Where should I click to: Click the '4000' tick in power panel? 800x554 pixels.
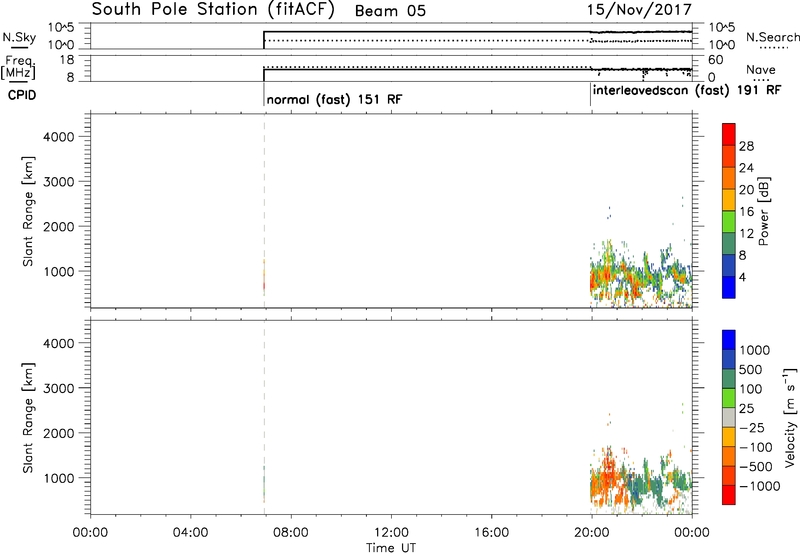pos(58,137)
